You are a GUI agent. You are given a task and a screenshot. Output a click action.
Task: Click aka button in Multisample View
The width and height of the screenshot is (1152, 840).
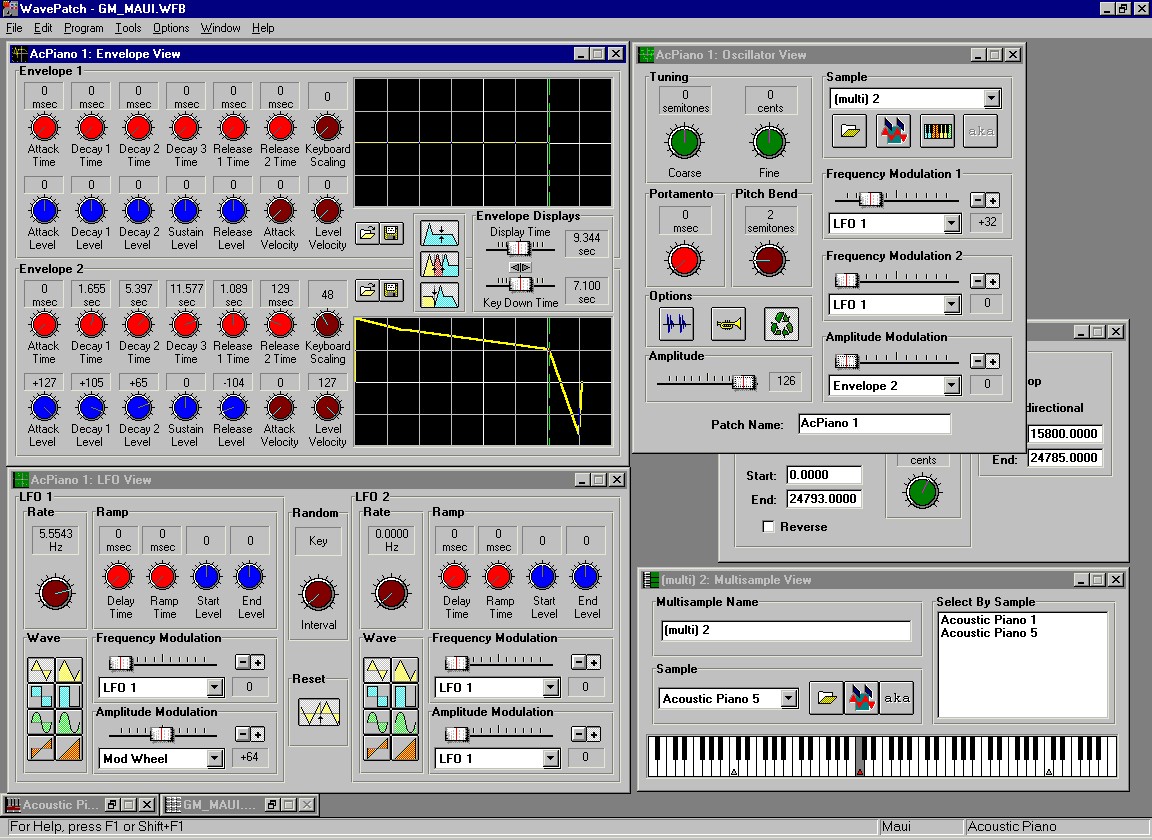coord(896,697)
